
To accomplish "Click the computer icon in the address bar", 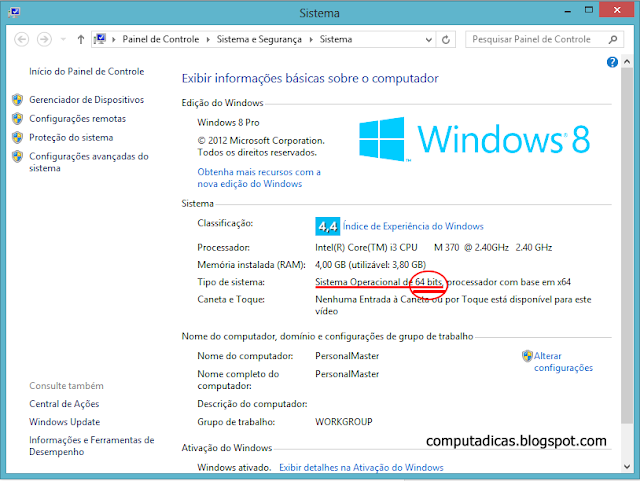I will [100, 39].
